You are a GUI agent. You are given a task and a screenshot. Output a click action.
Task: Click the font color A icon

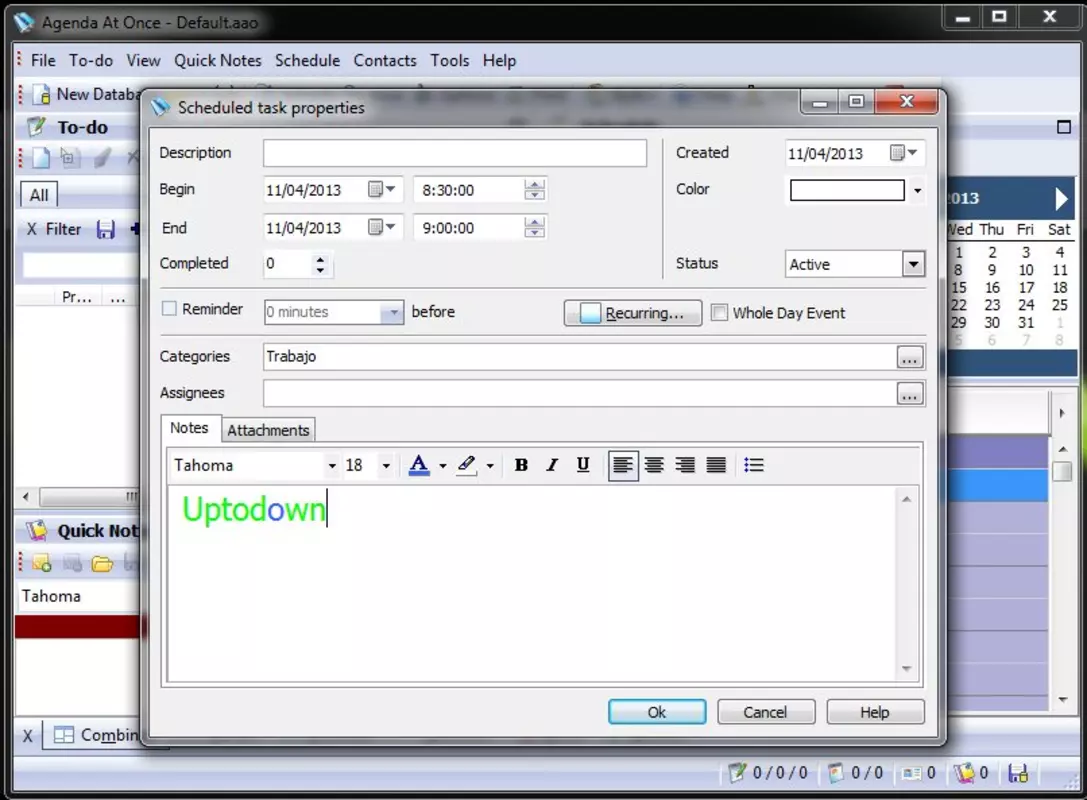(x=419, y=465)
